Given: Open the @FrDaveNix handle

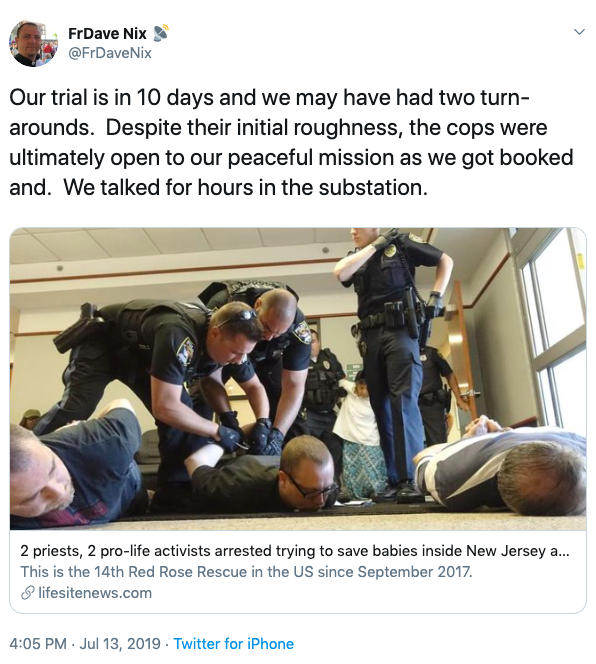Looking at the screenshot, I should pos(110,53).
